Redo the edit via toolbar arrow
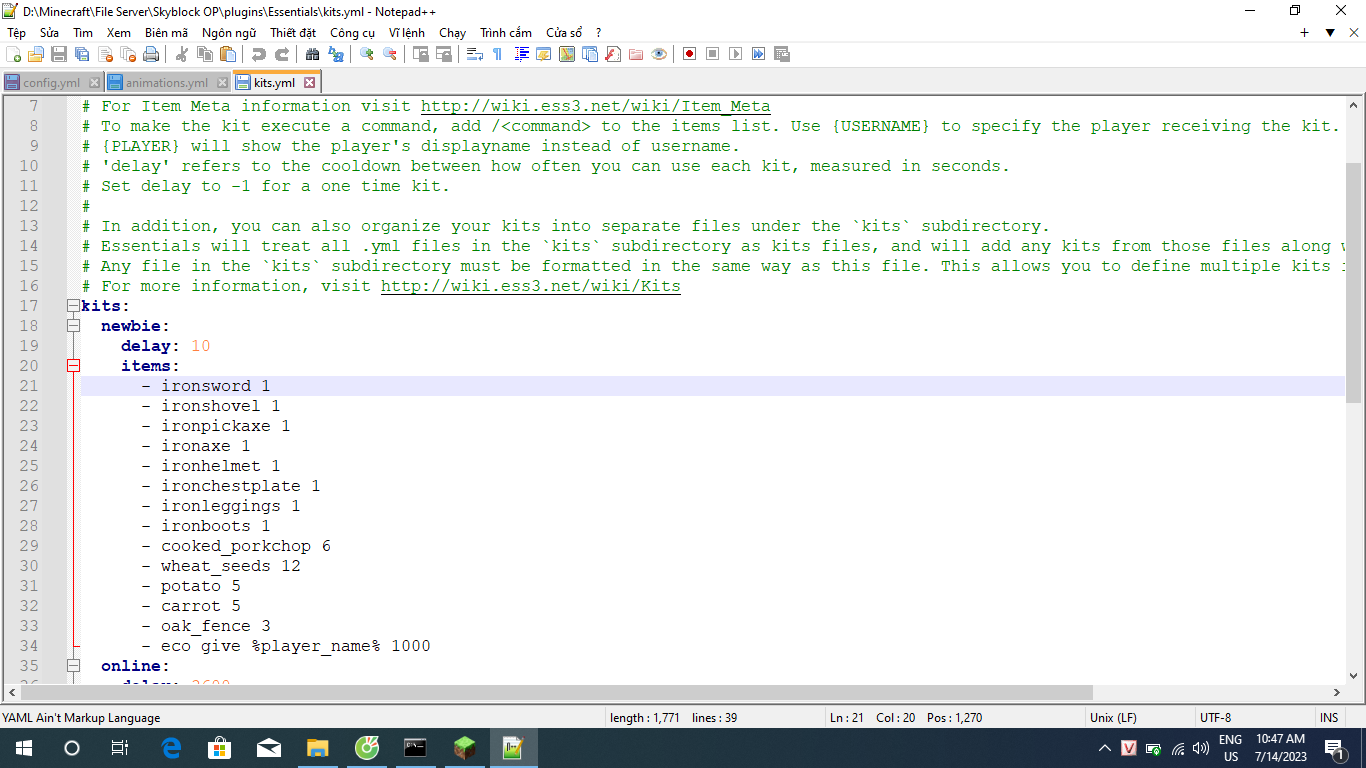The height and width of the screenshot is (768, 1366). click(282, 54)
